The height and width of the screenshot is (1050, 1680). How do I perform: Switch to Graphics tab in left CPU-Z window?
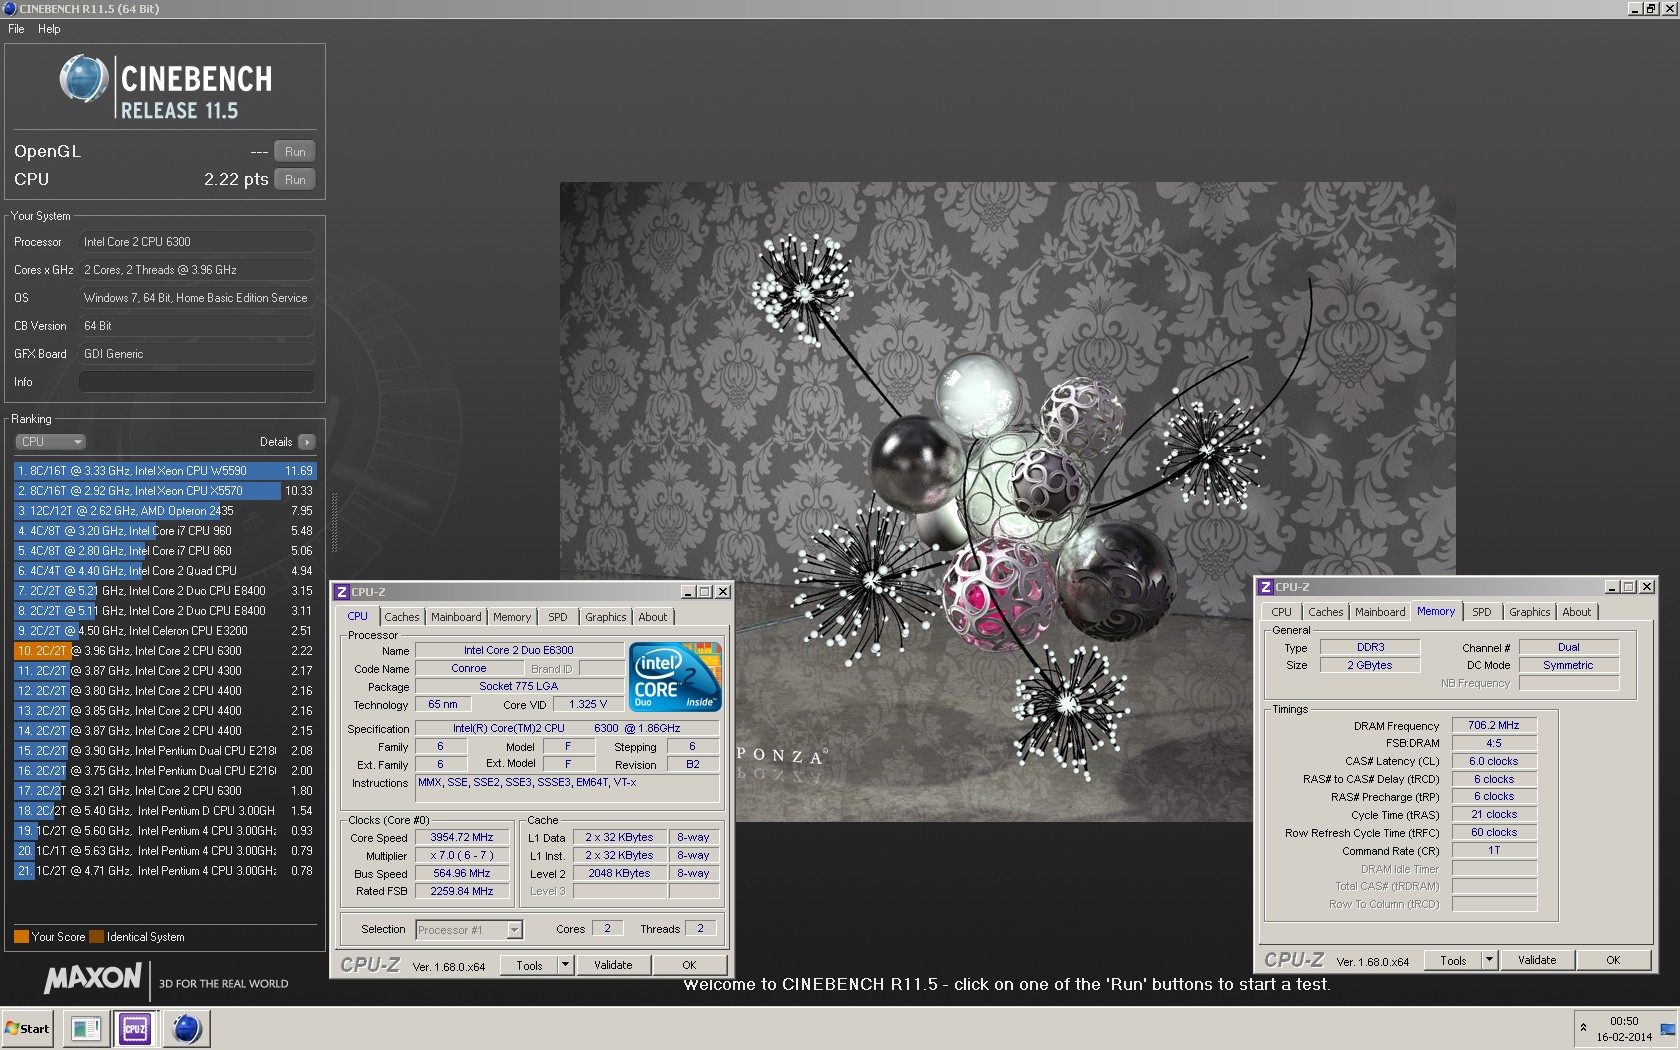pos(606,617)
